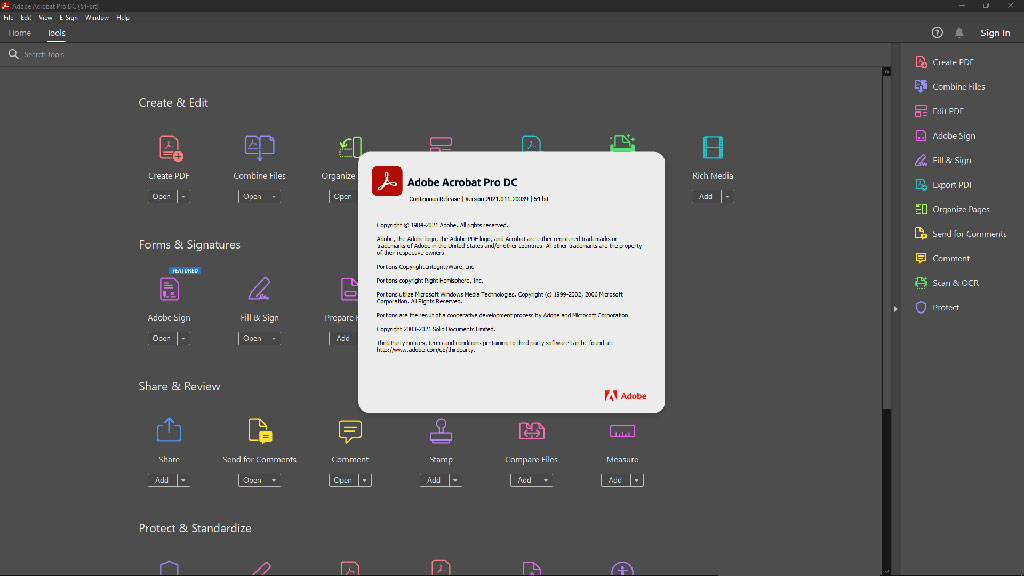
Task: Expand the Compare Files Add dropdown arrow
Action: pyautogui.click(x=546, y=480)
